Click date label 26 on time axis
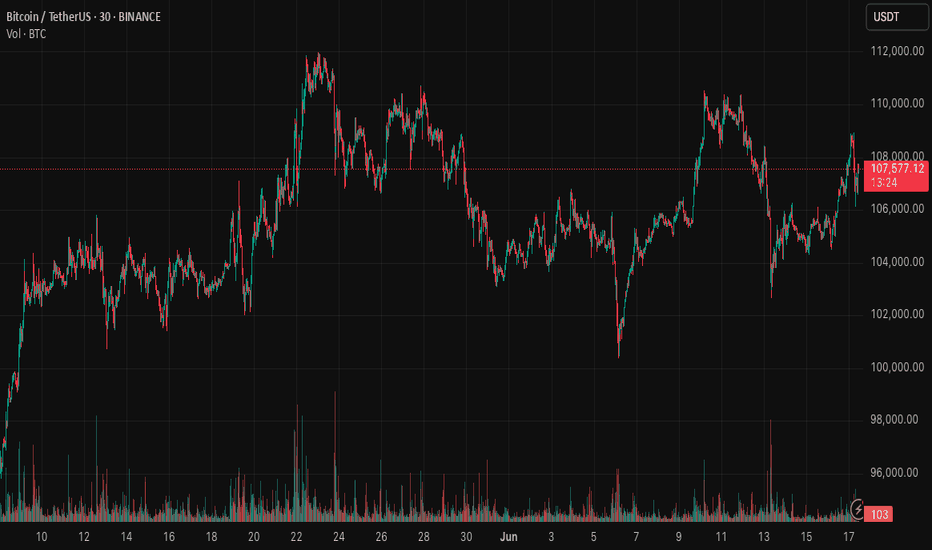Viewport: 932px width, 550px height. (382, 537)
